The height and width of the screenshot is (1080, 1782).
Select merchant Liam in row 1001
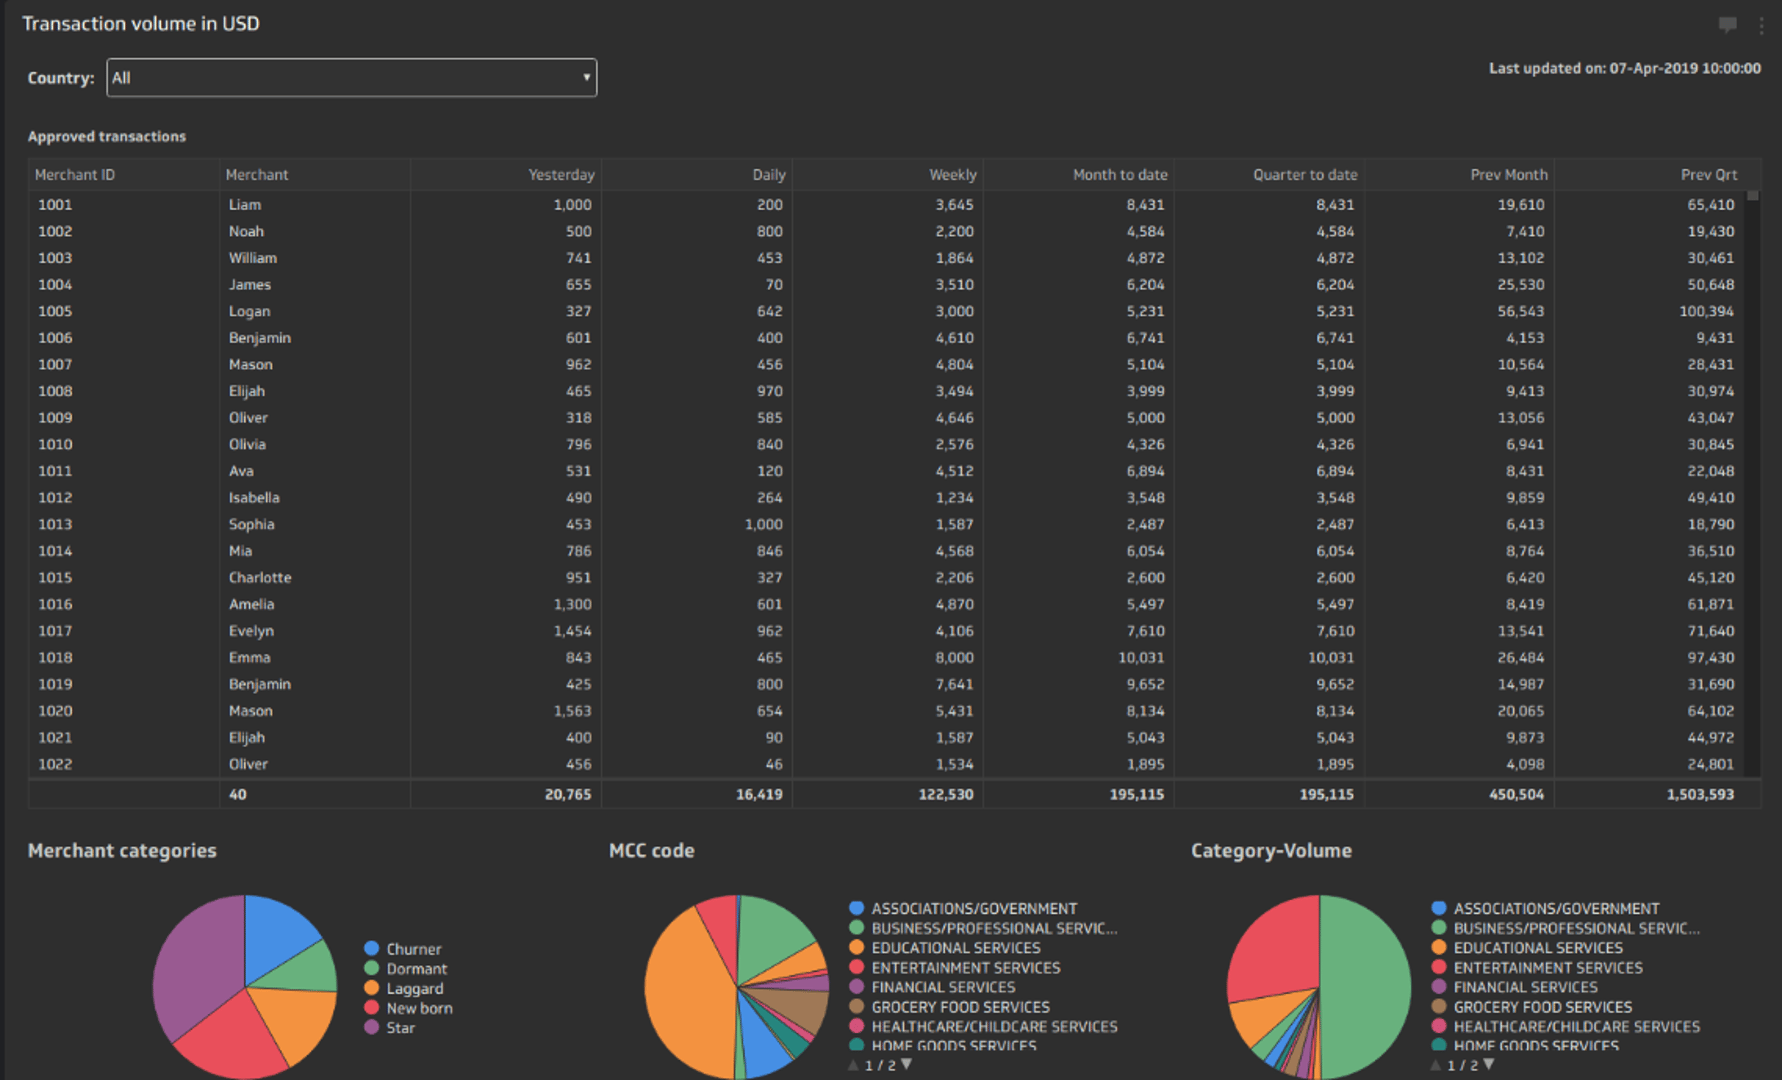(x=245, y=205)
